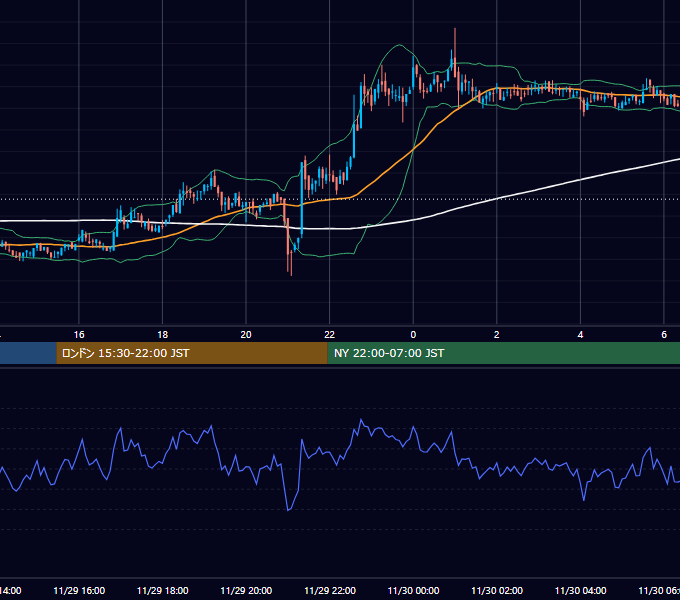
Task: Click the 0 hour label on main chart axis
Action: [x=413, y=335]
